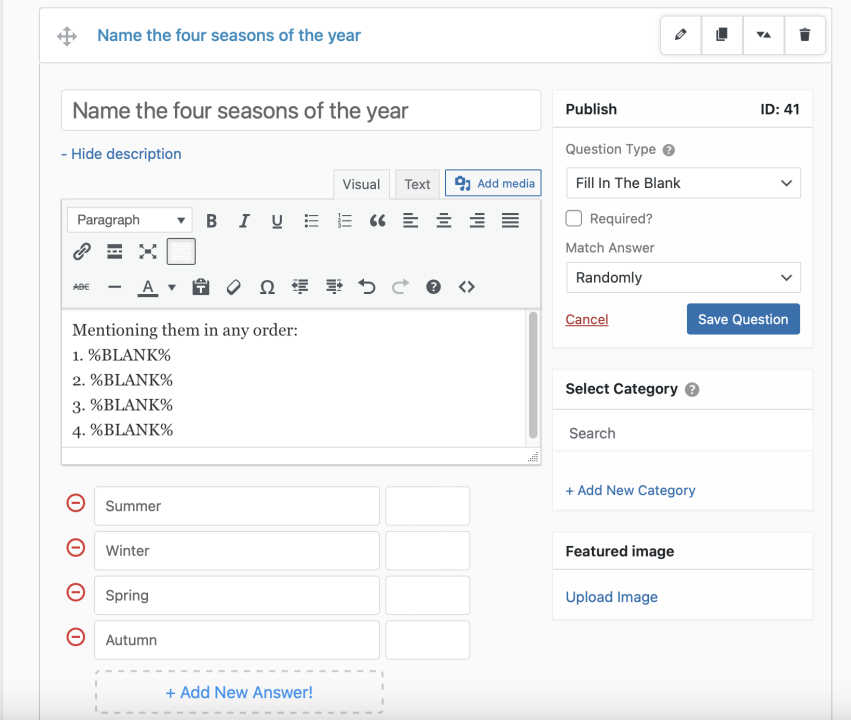Open the Paragraph style dropdown
The image size is (851, 720).
pyautogui.click(x=129, y=219)
